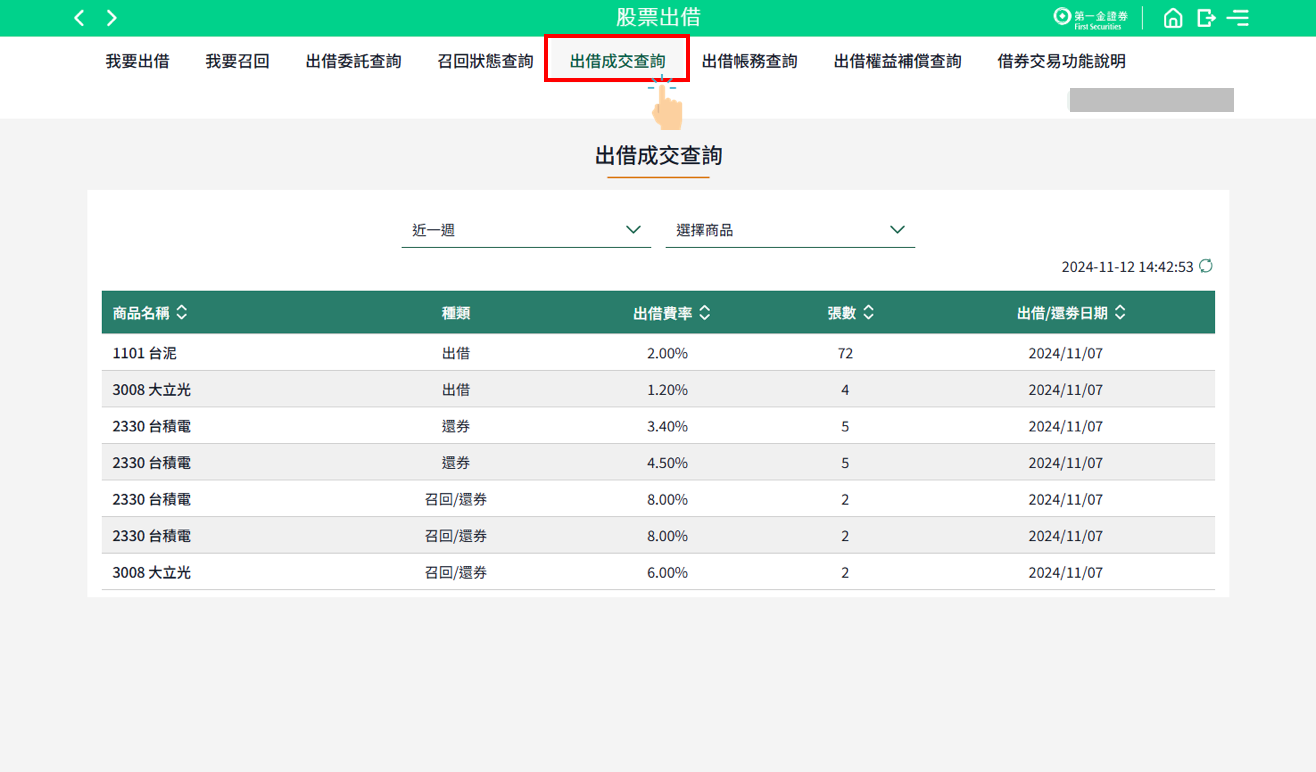Go to 召回狀態查詢 tab
This screenshot has height=772, width=1316.
point(485,62)
